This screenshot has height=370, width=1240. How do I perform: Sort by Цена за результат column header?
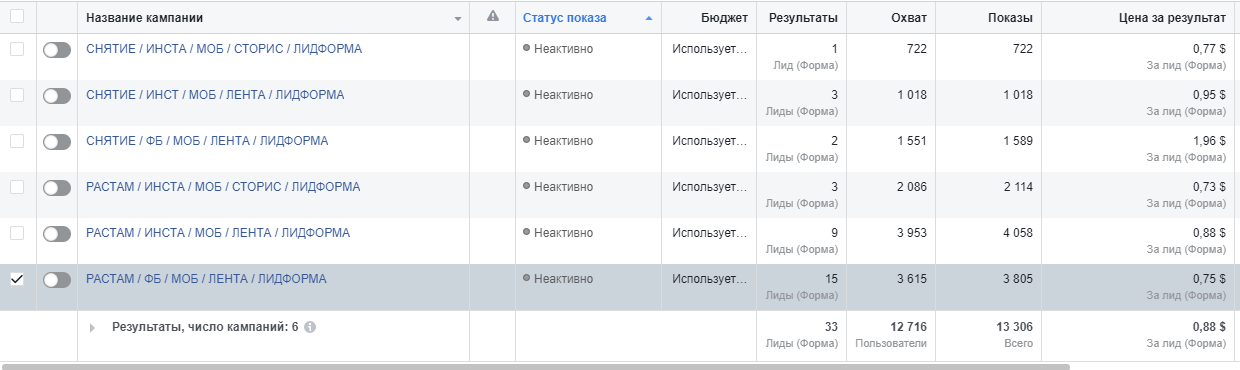pyautogui.click(x=1172, y=17)
